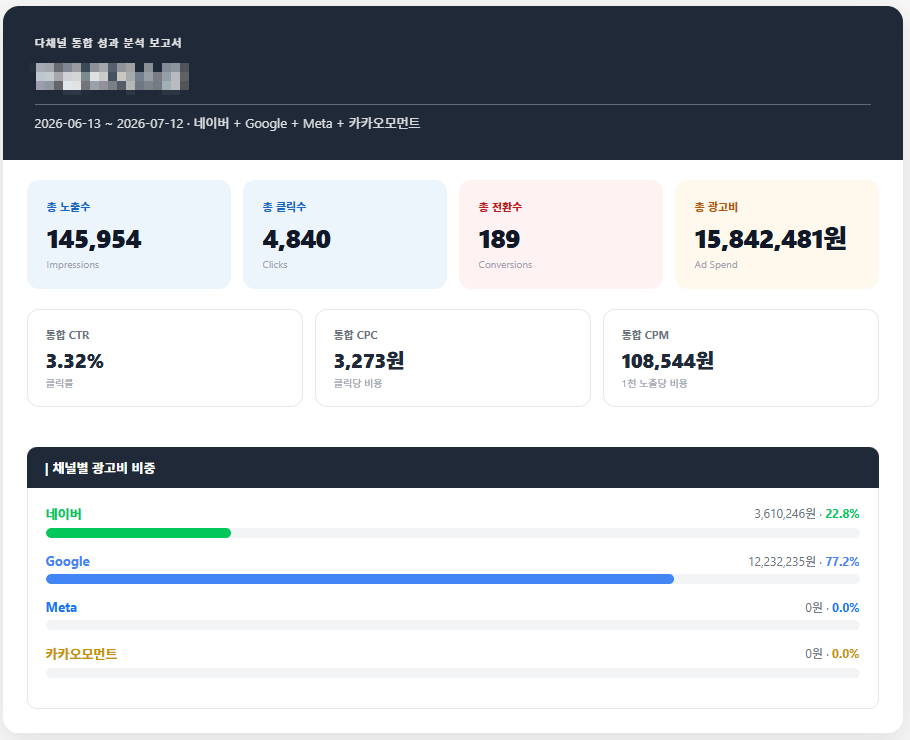Click the Meta channel label
This screenshot has width=910, height=740.
coord(62,608)
